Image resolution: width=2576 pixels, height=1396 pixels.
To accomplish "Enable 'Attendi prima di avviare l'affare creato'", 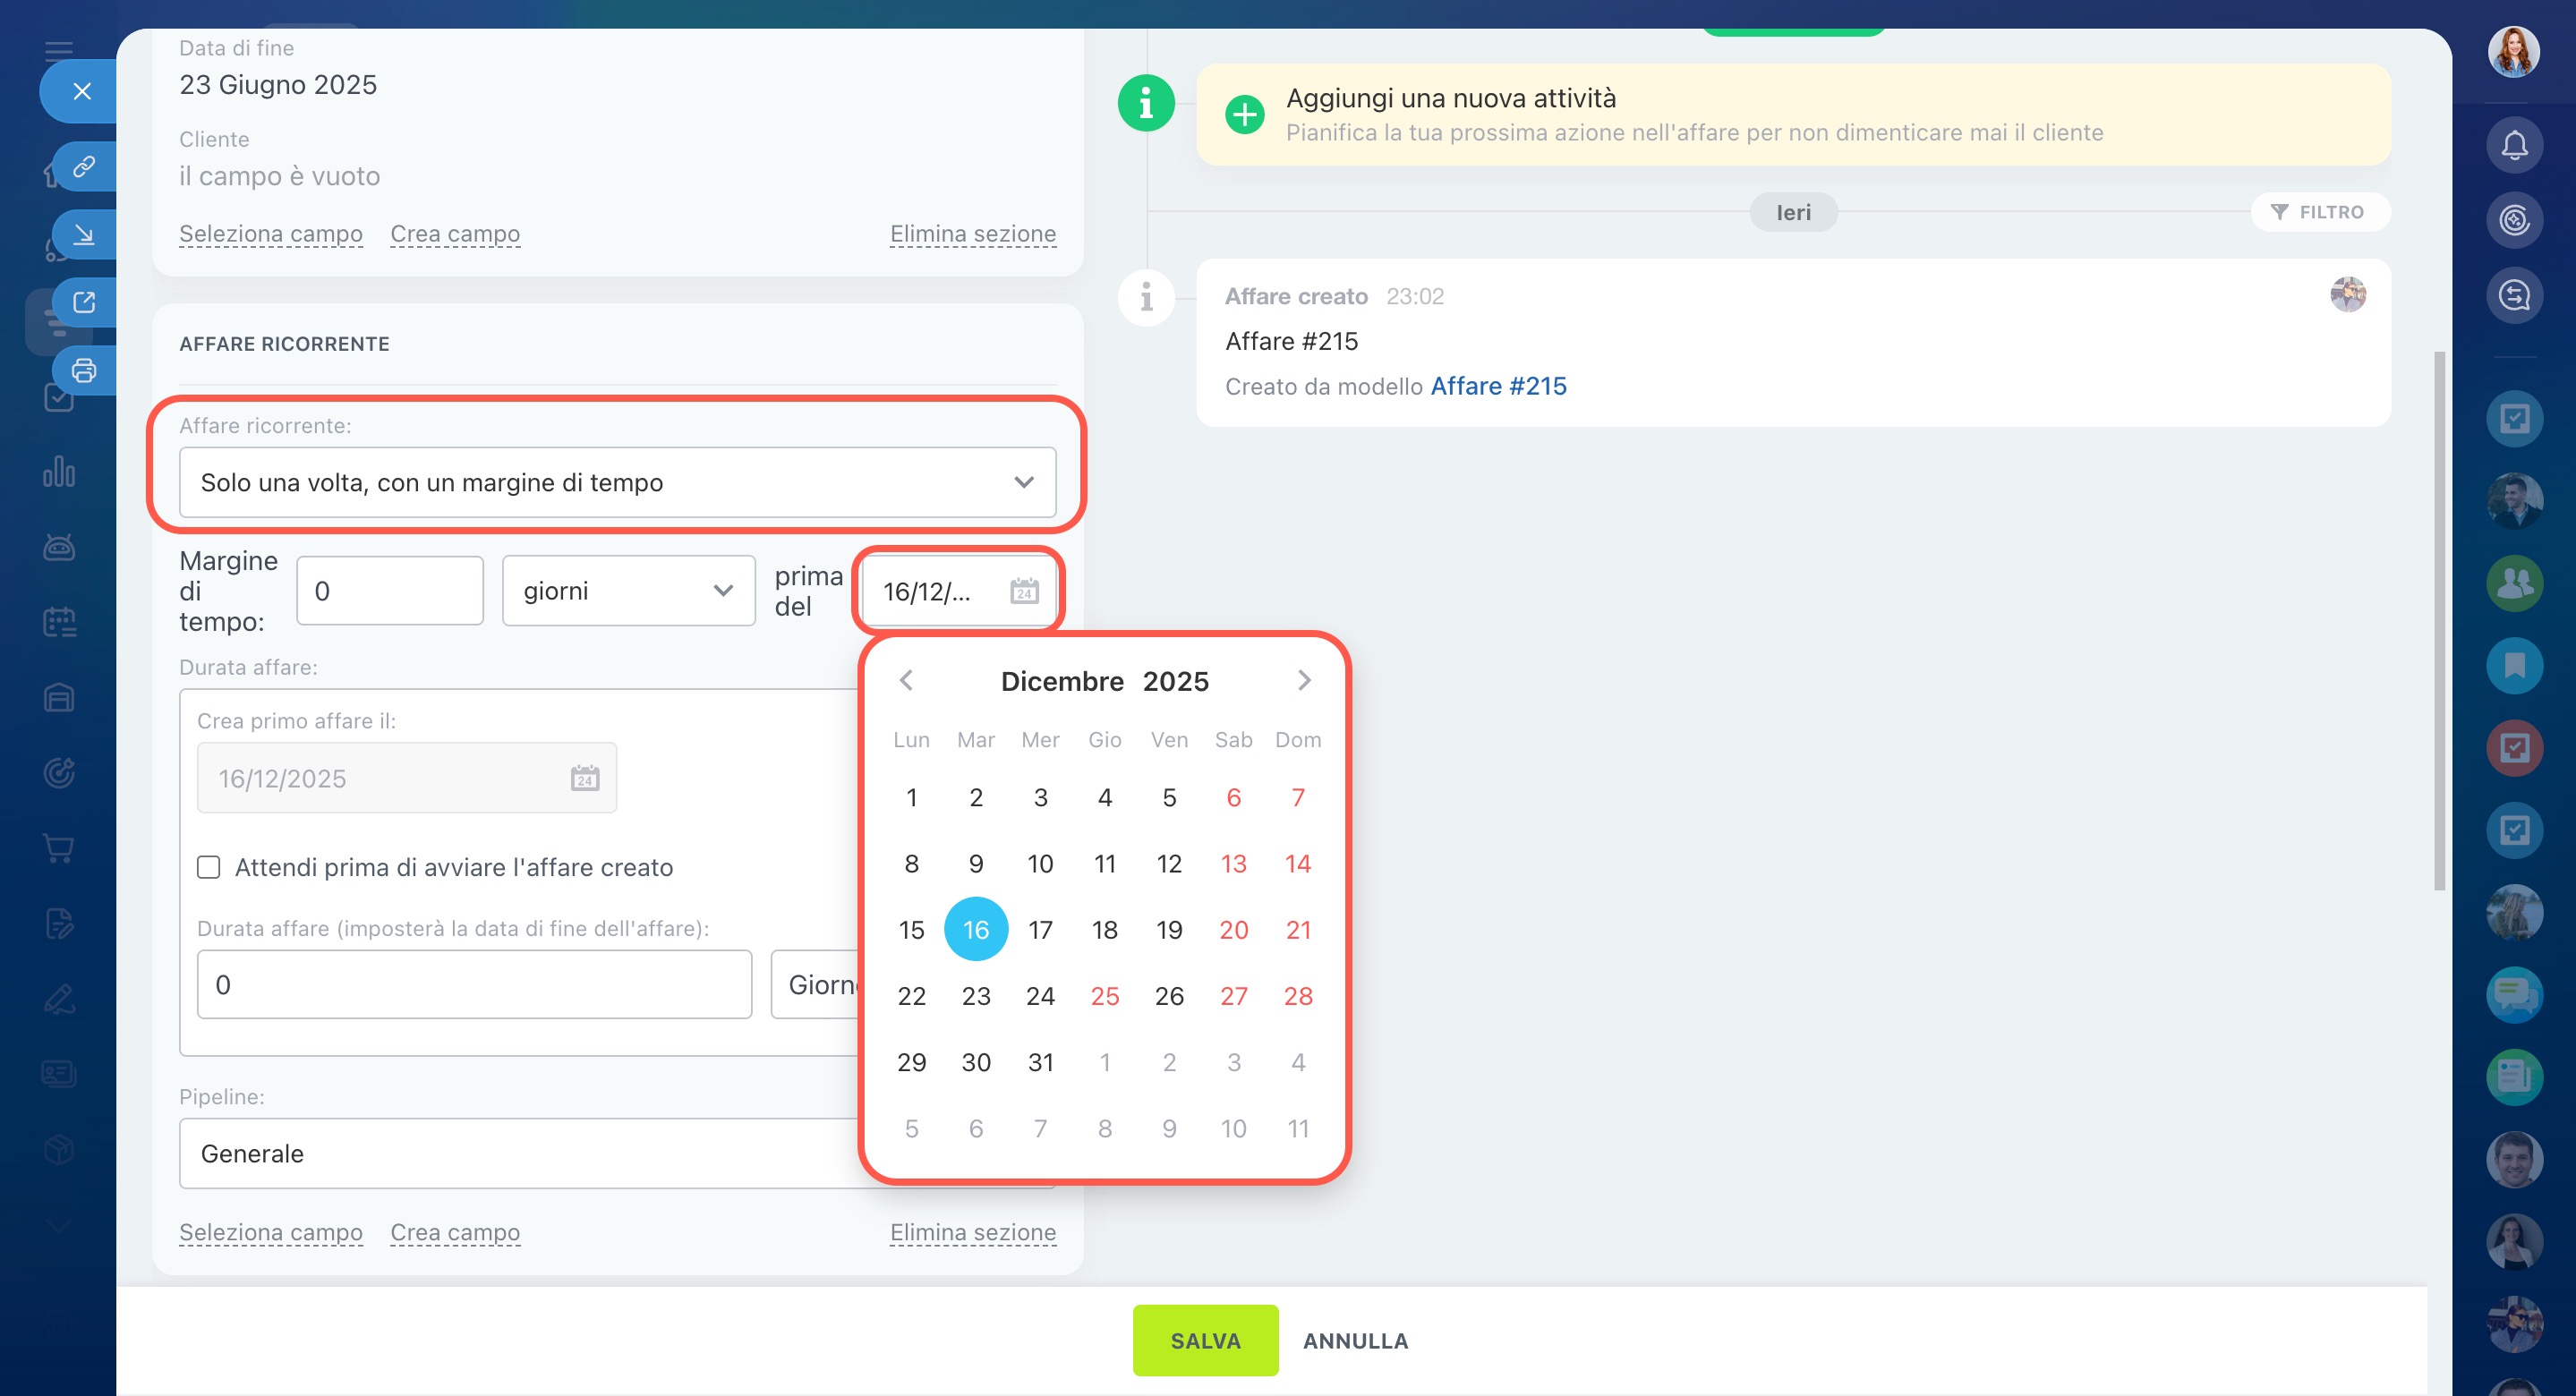I will tap(209, 867).
